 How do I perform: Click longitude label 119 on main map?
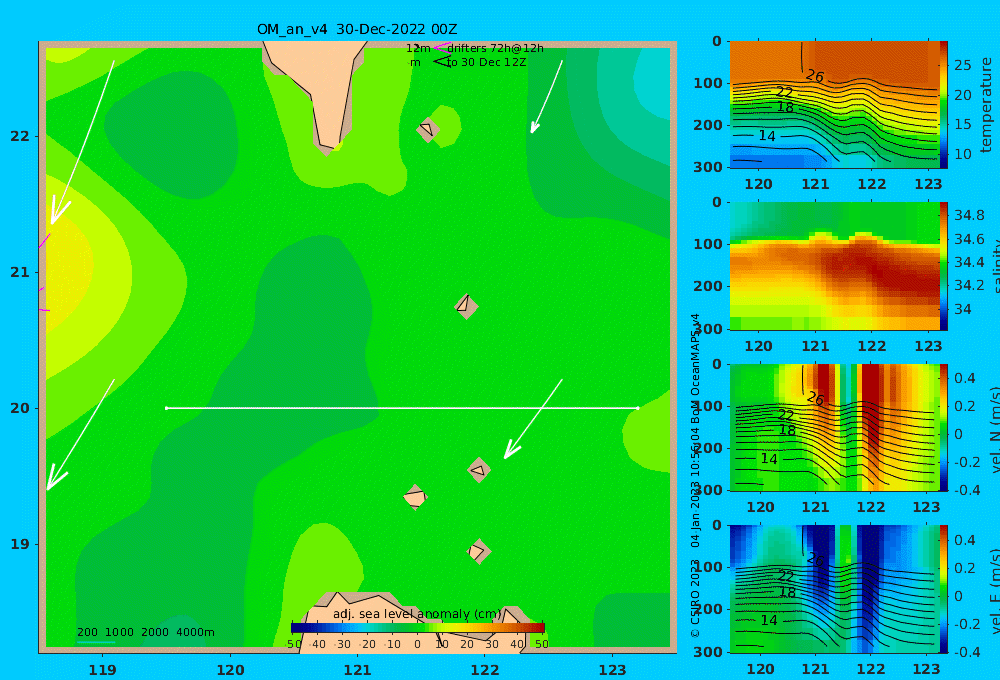click(x=102, y=670)
